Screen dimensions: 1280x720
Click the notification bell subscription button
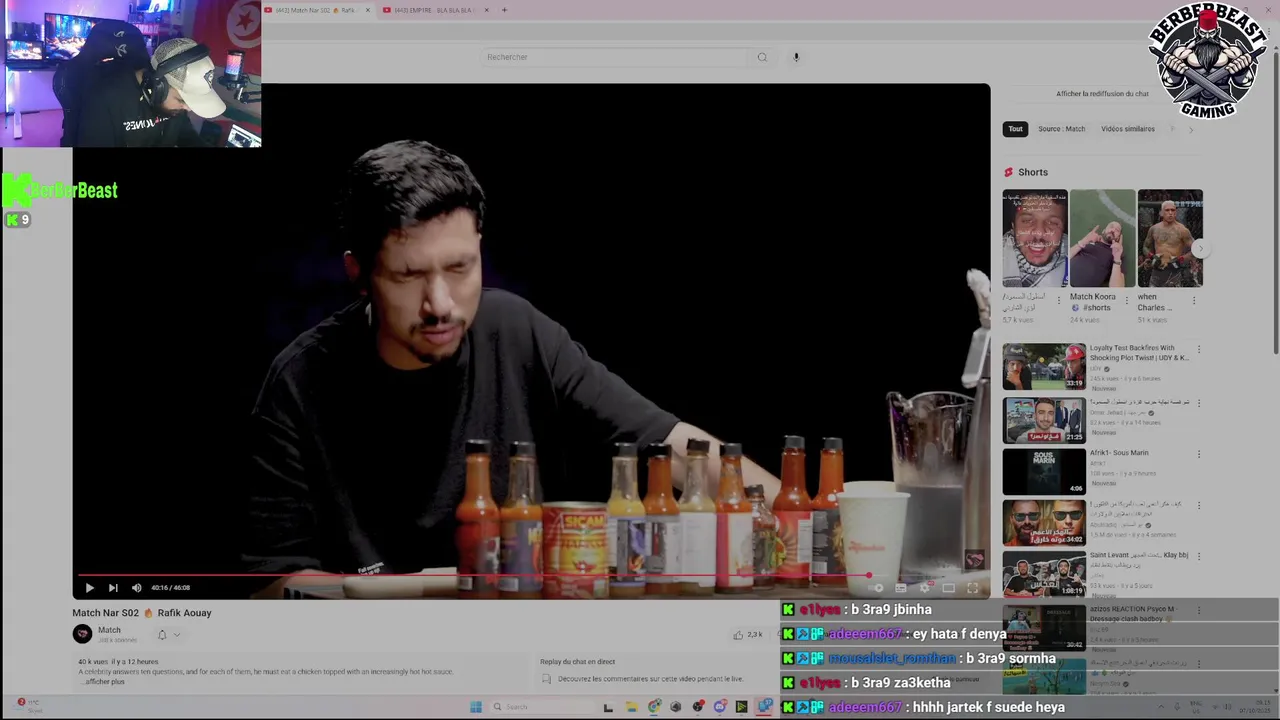(x=162, y=635)
